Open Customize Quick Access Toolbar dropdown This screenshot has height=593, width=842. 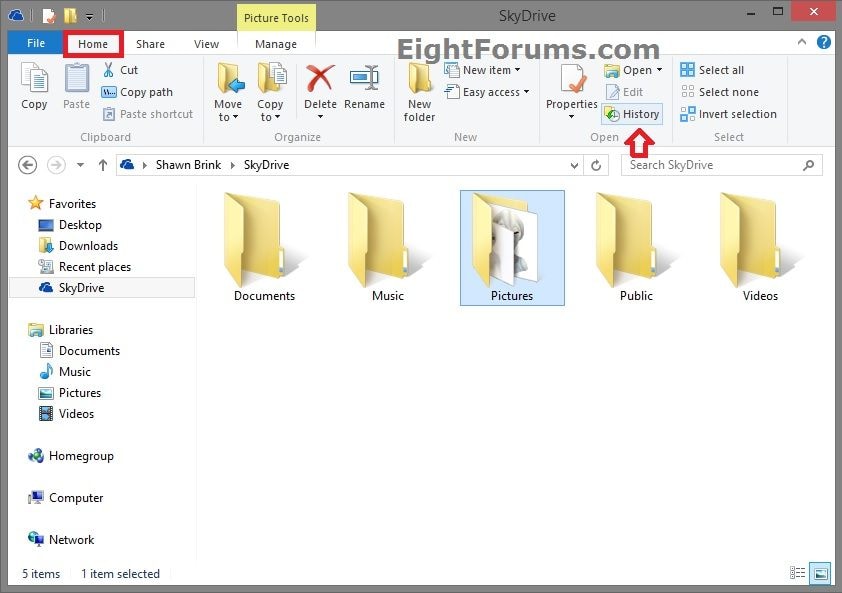click(x=90, y=17)
